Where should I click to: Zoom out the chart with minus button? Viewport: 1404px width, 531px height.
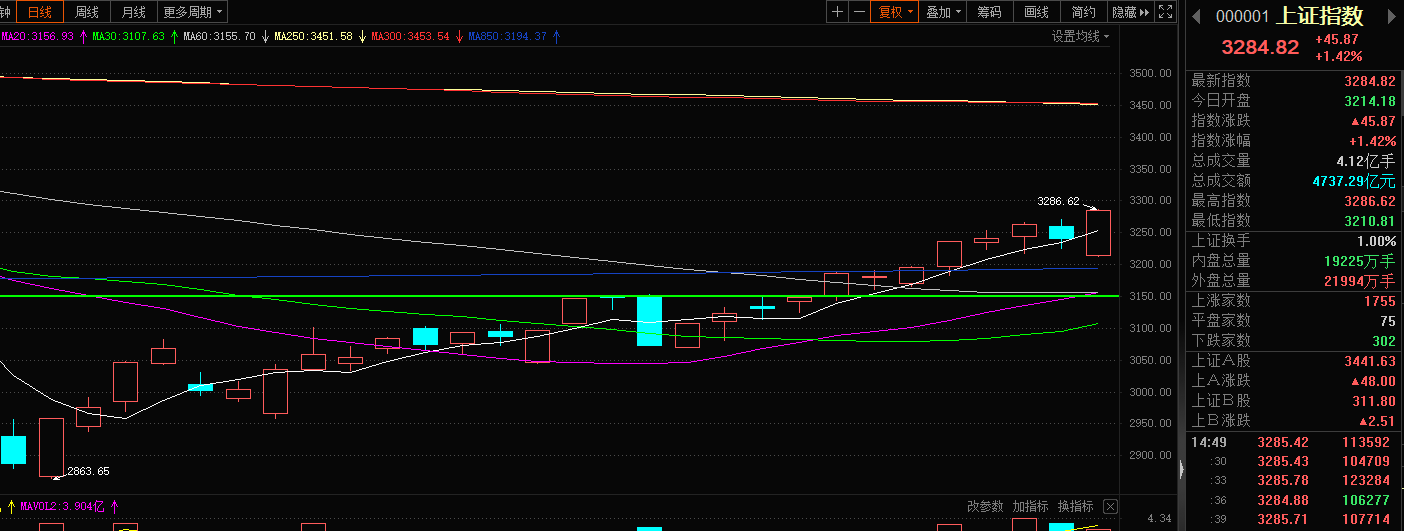859,12
